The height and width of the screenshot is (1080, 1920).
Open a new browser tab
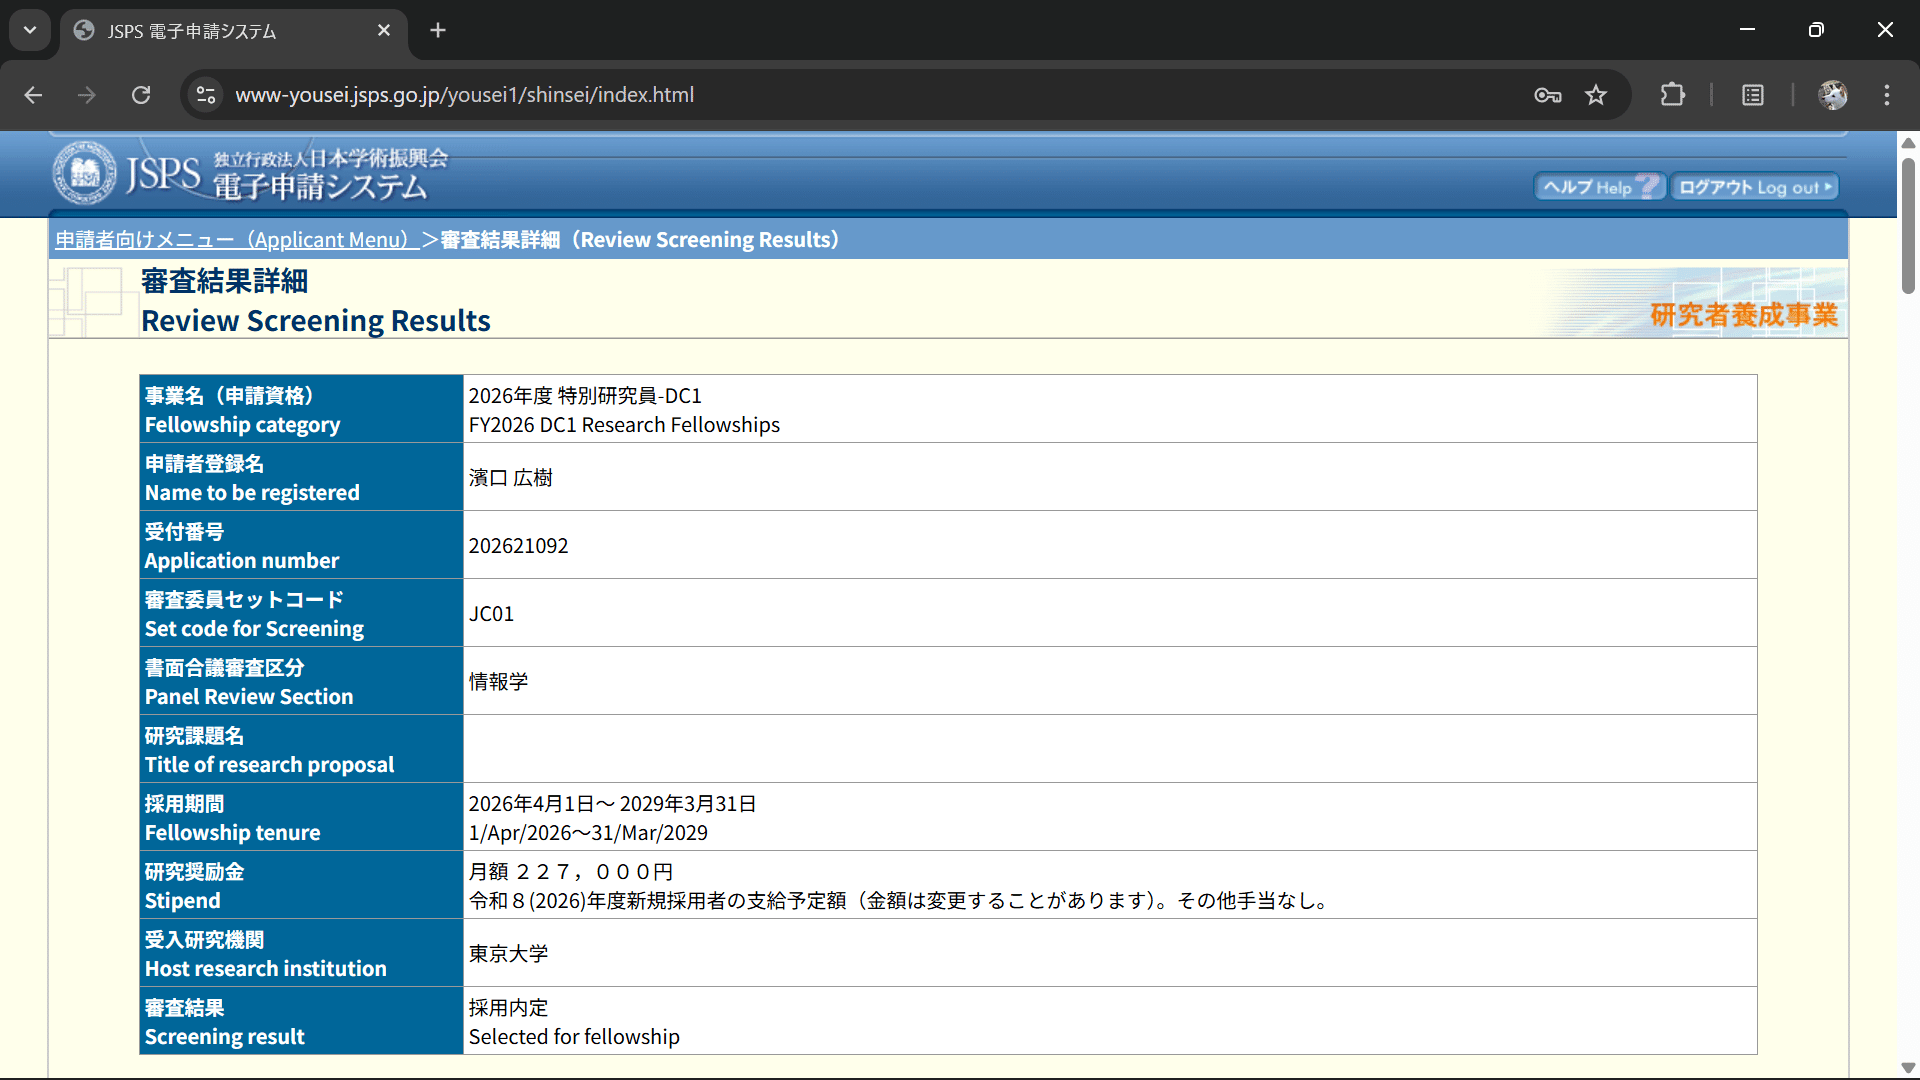coord(438,31)
